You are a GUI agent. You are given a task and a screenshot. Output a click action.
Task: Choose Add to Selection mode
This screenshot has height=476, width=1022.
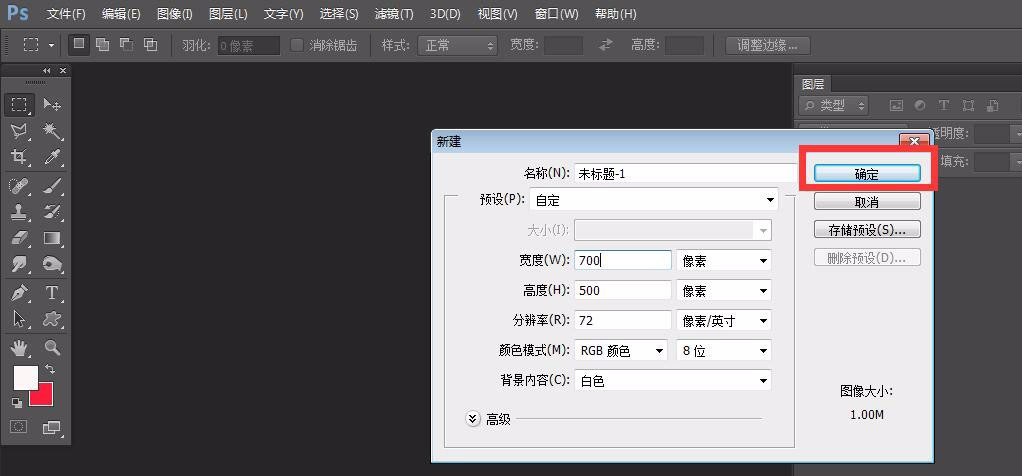point(102,44)
